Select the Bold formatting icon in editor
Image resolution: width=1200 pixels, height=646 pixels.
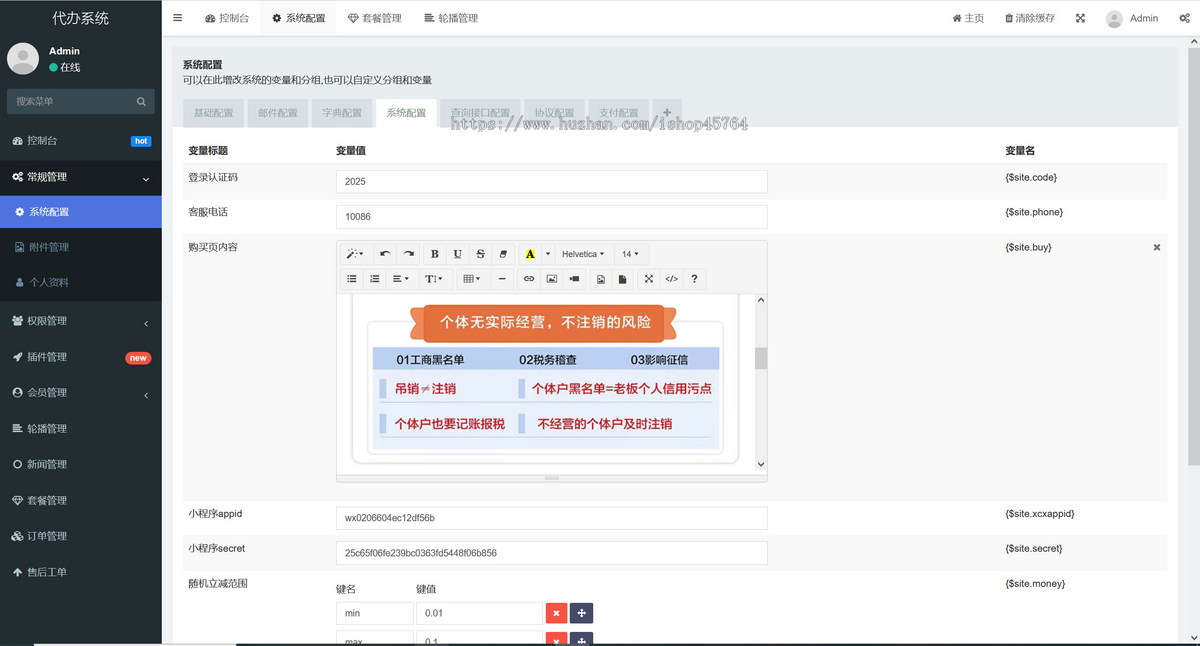click(x=435, y=253)
